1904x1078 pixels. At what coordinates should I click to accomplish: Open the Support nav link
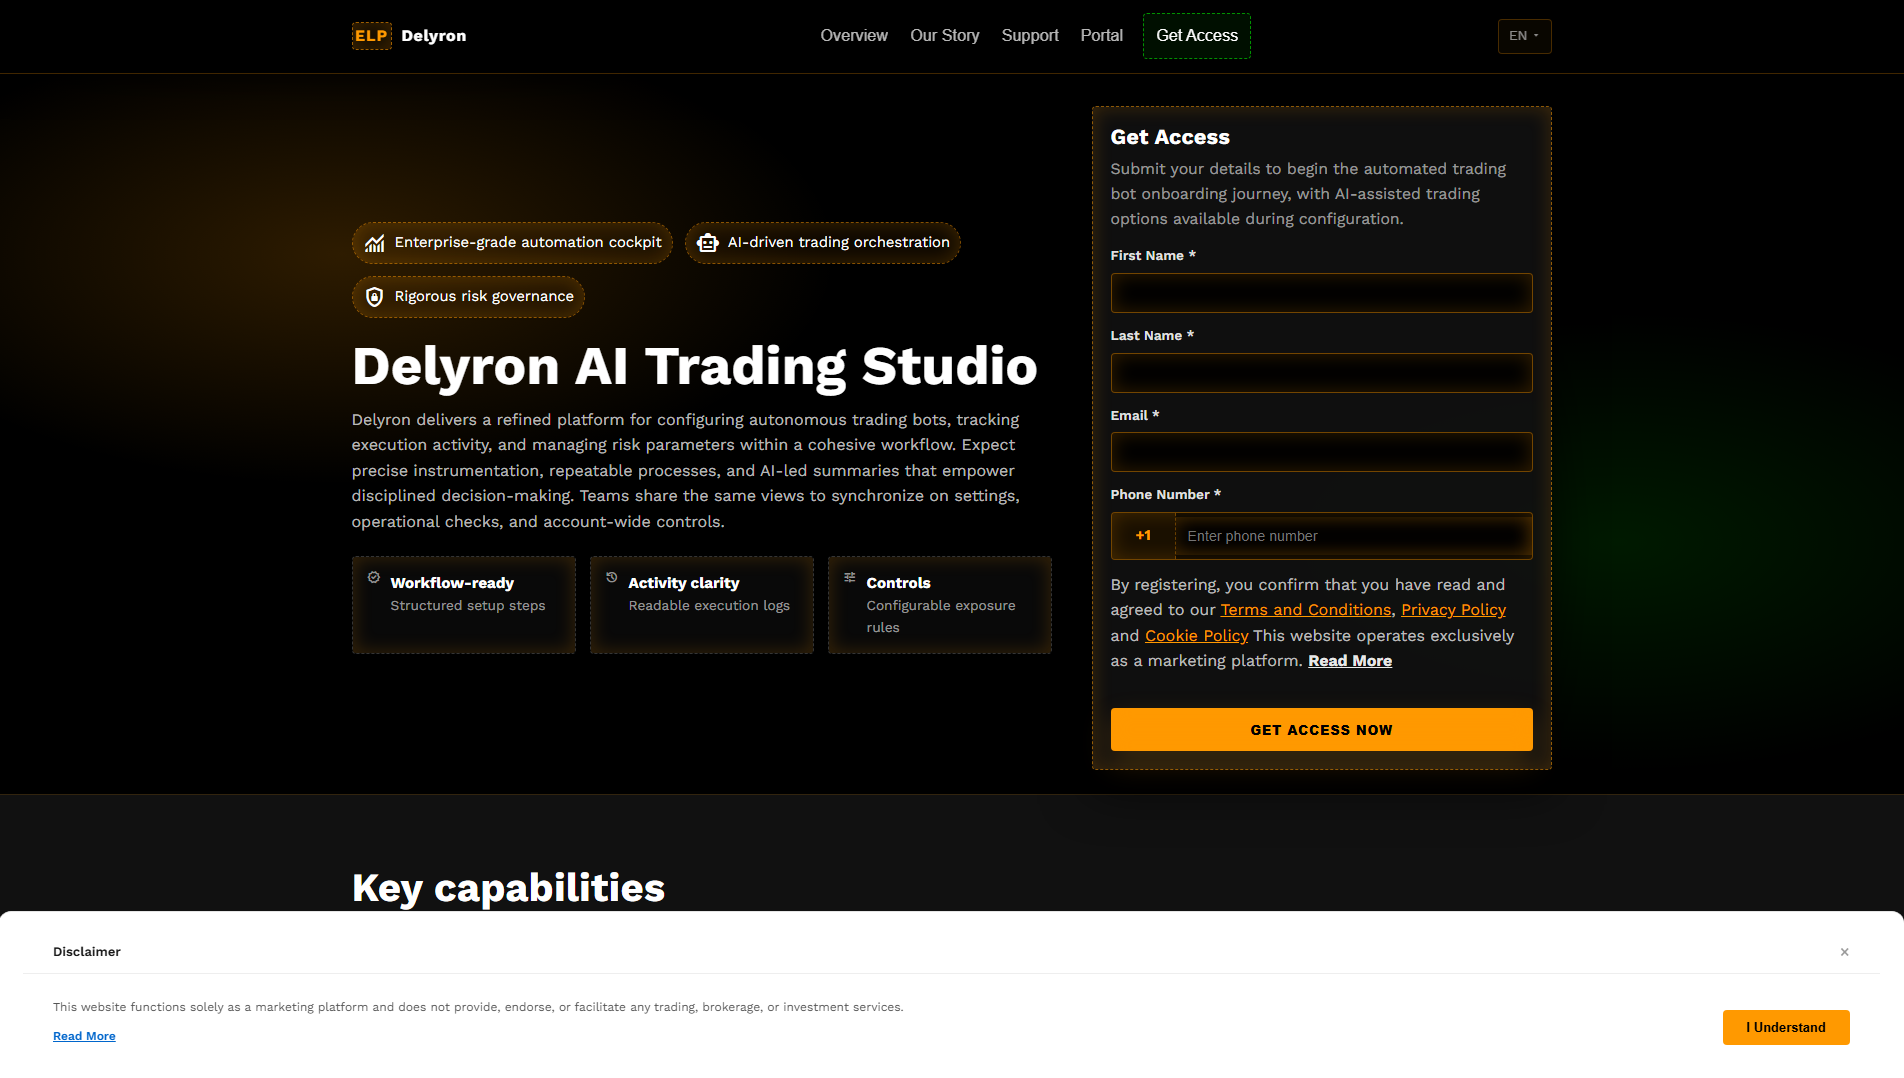[1030, 36]
